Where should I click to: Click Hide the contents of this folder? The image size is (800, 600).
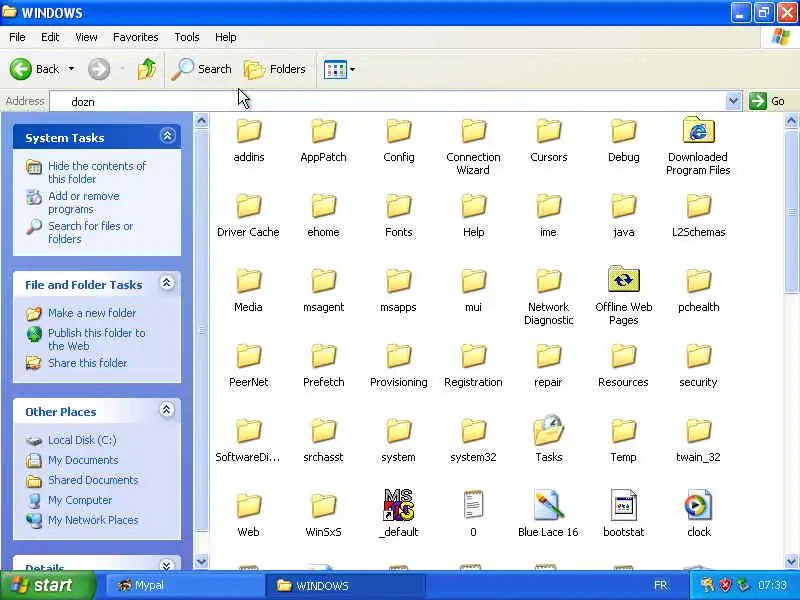tap(97, 172)
